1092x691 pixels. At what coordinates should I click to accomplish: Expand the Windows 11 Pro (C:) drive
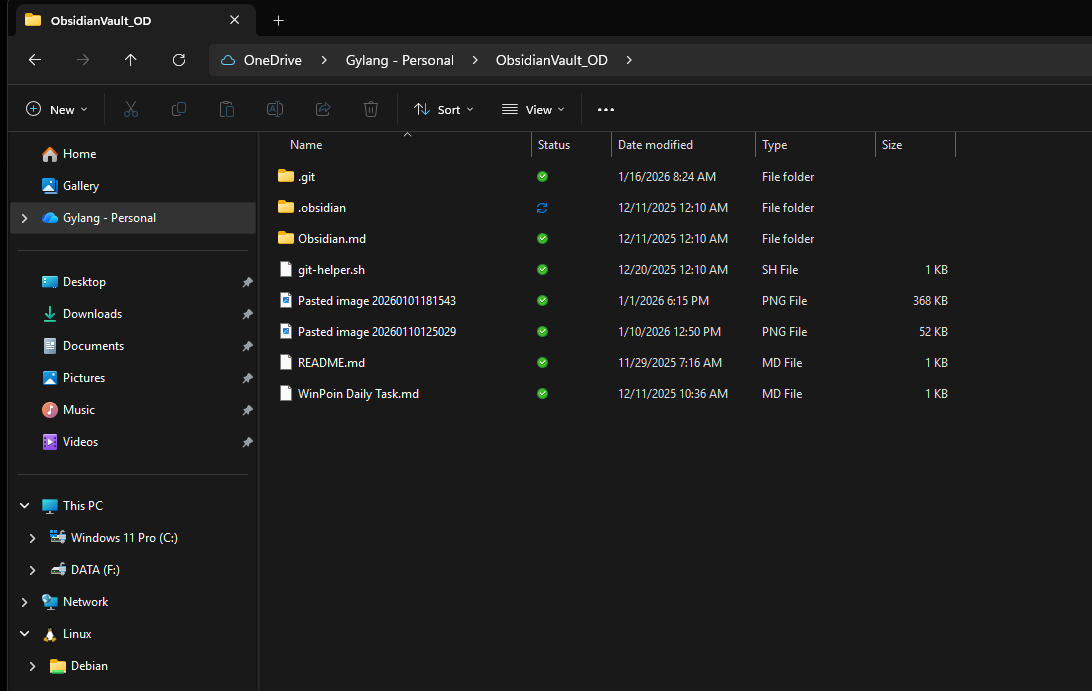[32, 538]
